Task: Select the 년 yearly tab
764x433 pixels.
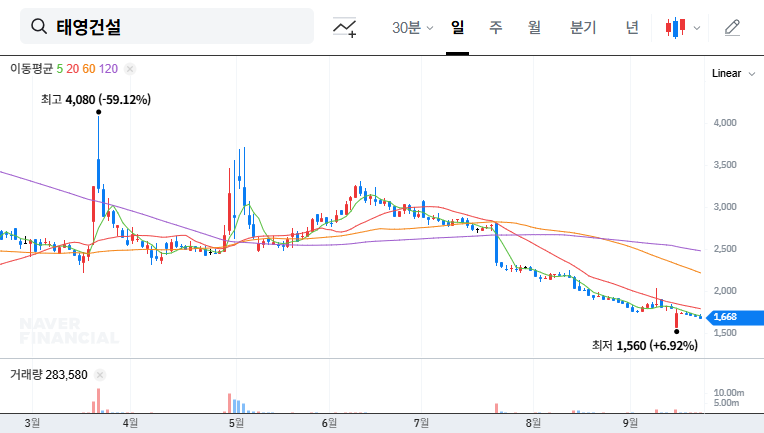Action: point(632,27)
